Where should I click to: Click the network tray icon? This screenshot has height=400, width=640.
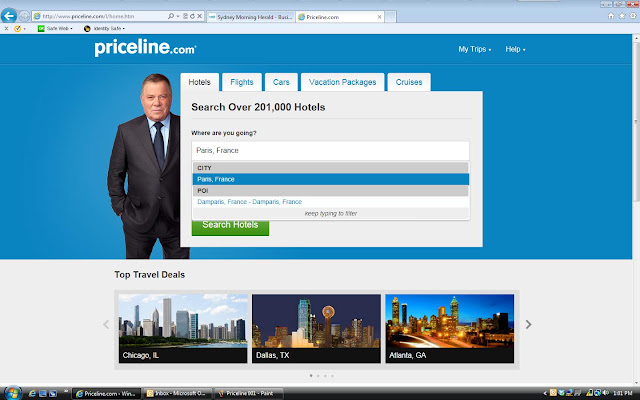pyautogui.click(x=597, y=393)
